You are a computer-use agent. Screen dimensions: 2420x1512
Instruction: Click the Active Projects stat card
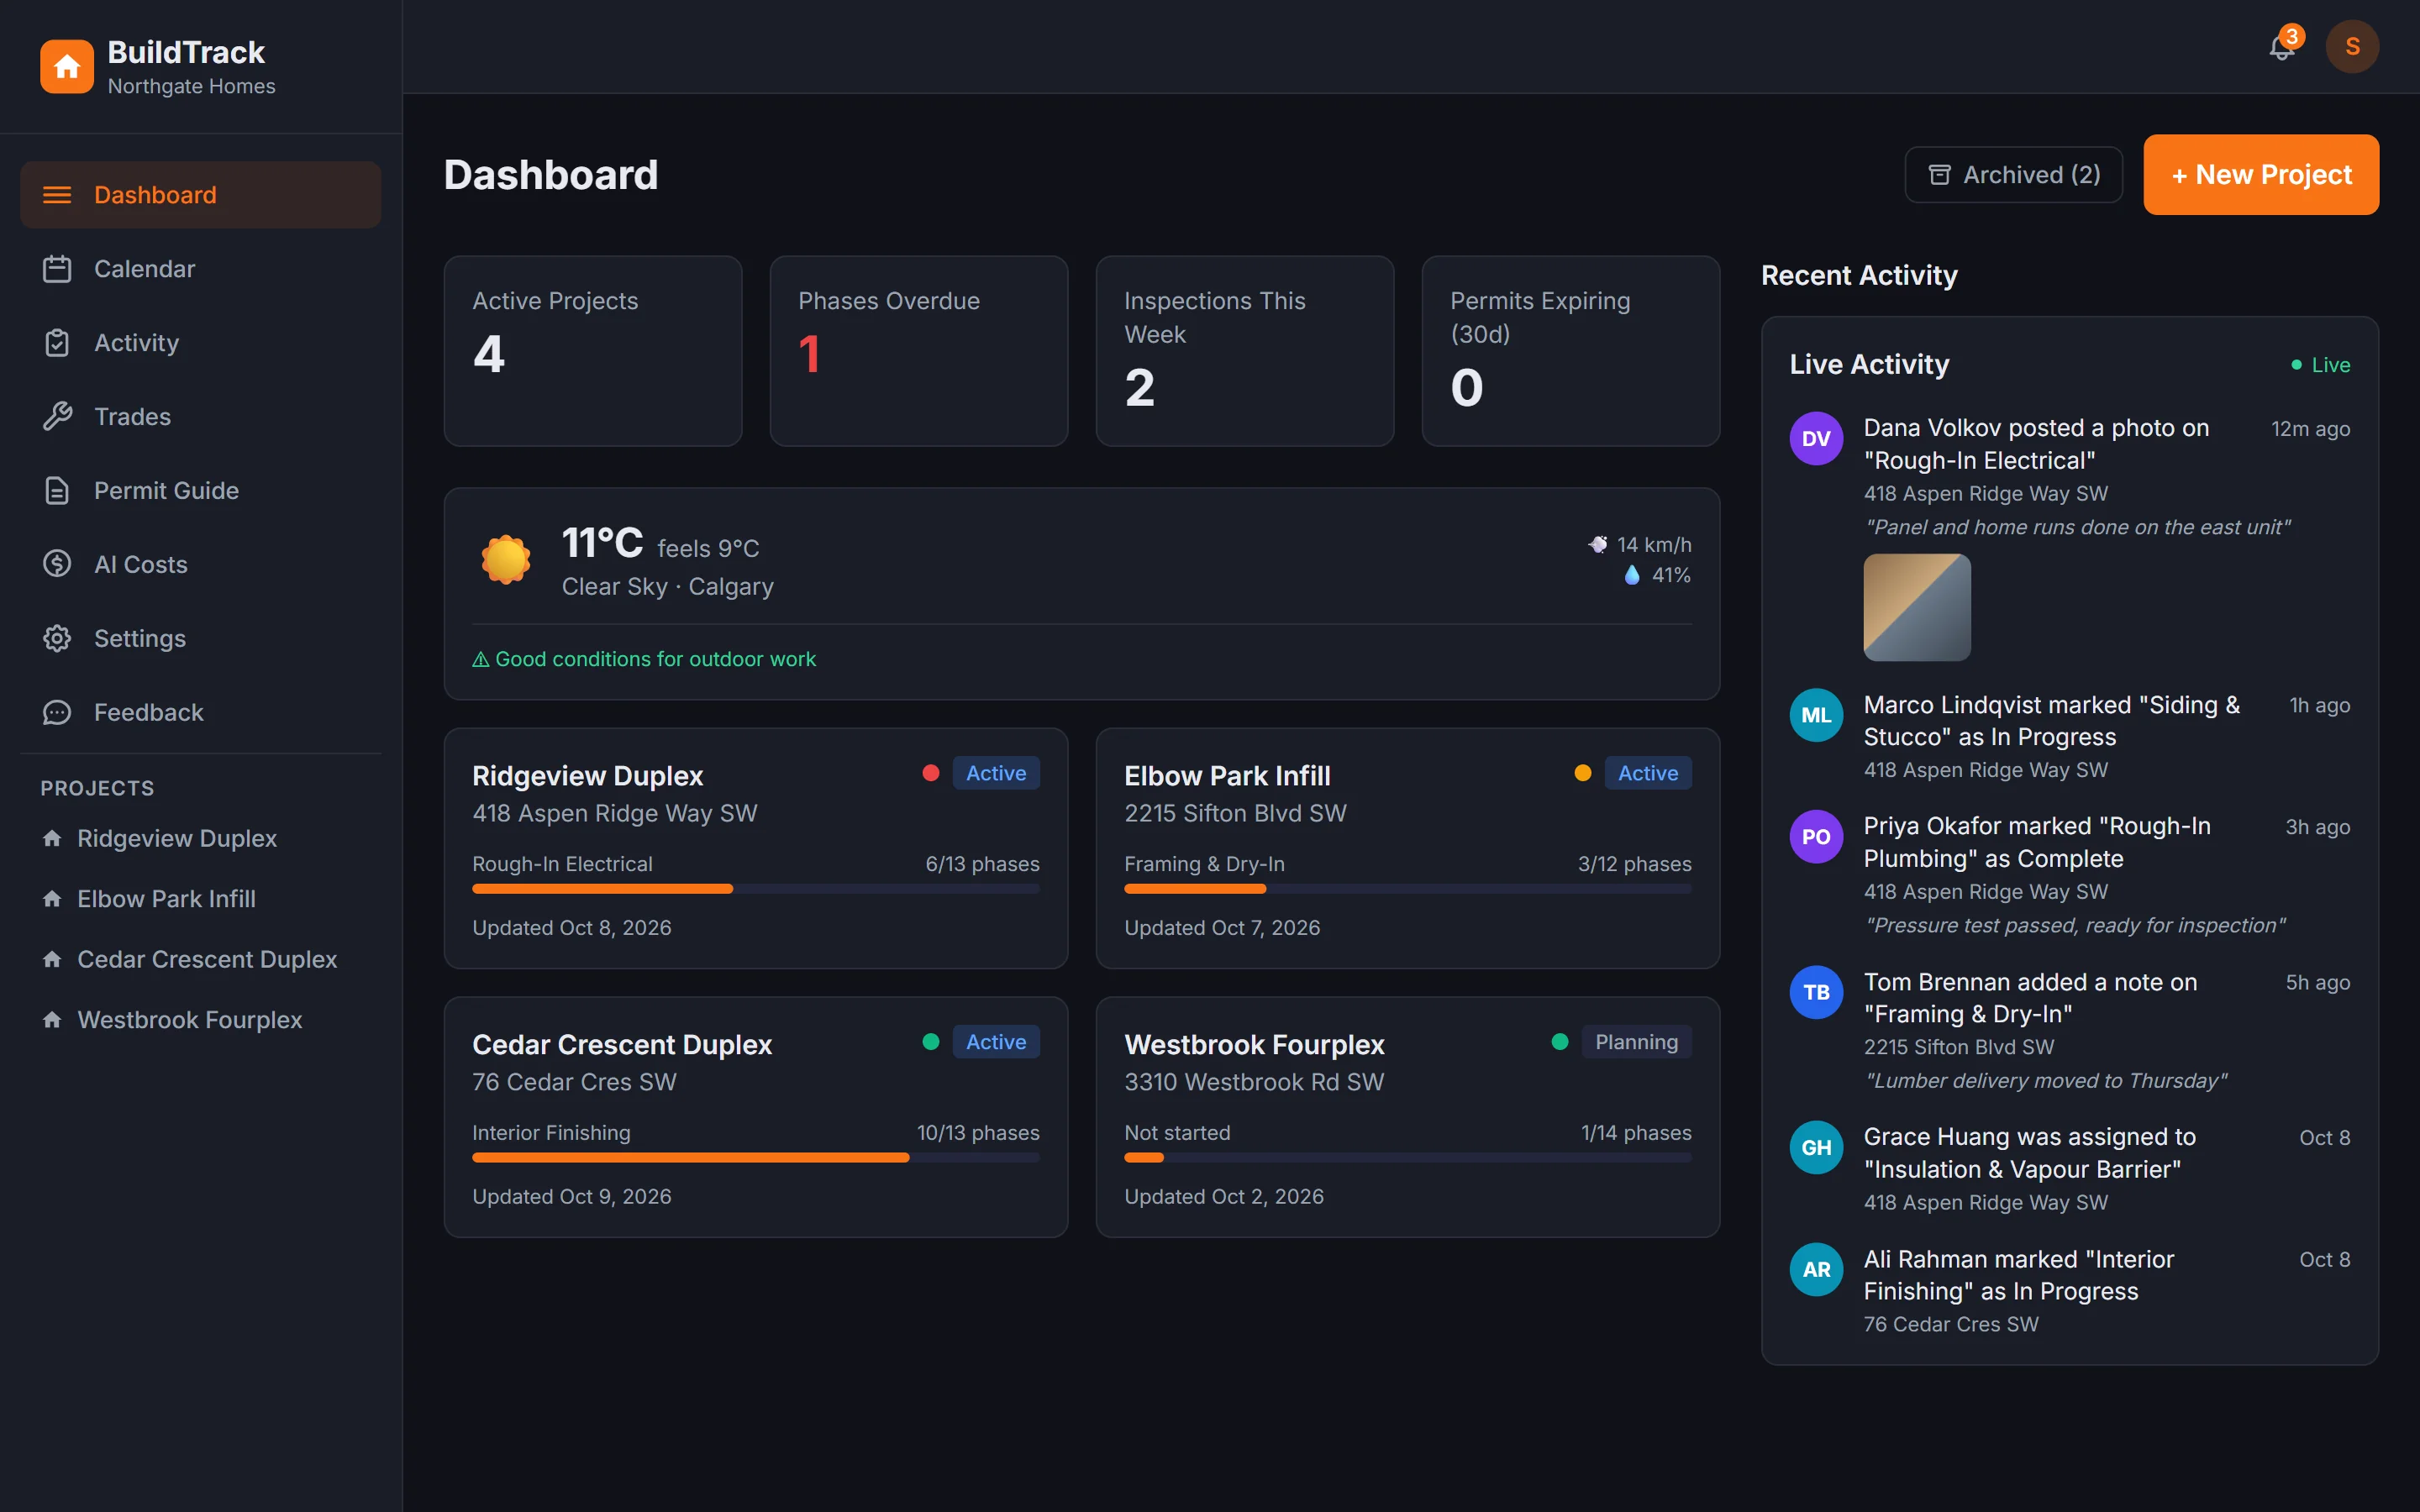[x=593, y=351]
